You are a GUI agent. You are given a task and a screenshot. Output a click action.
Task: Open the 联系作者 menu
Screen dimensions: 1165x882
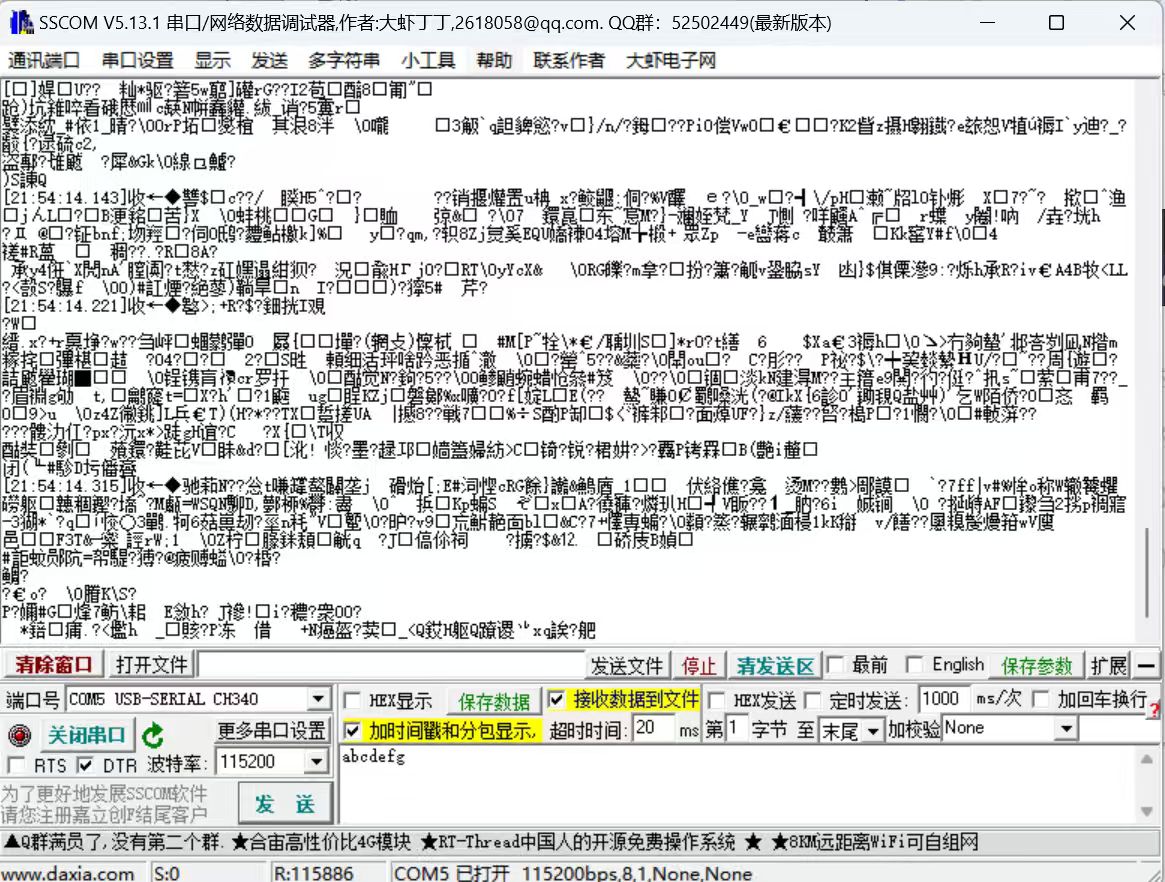[x=569, y=60]
